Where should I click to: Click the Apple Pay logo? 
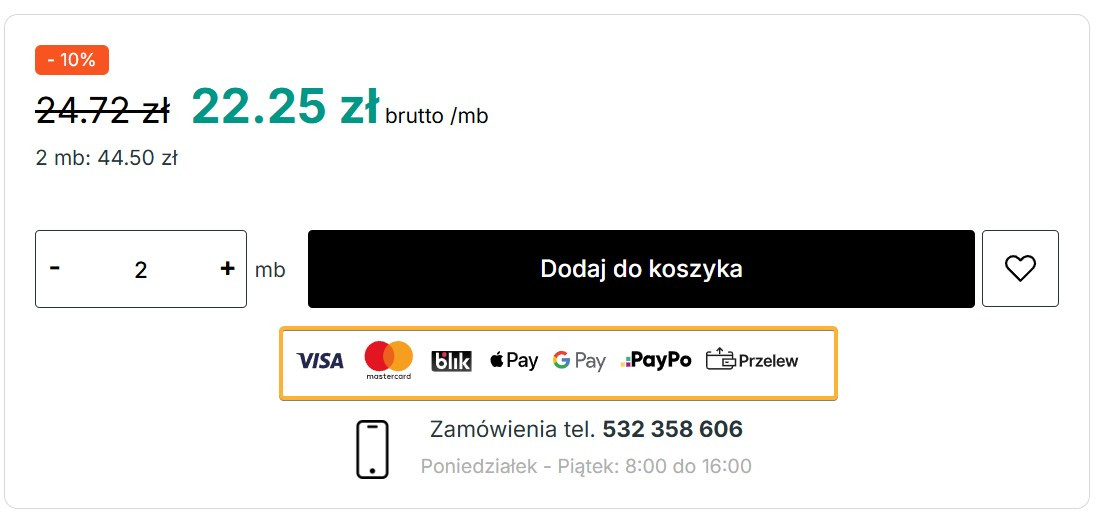(x=514, y=361)
